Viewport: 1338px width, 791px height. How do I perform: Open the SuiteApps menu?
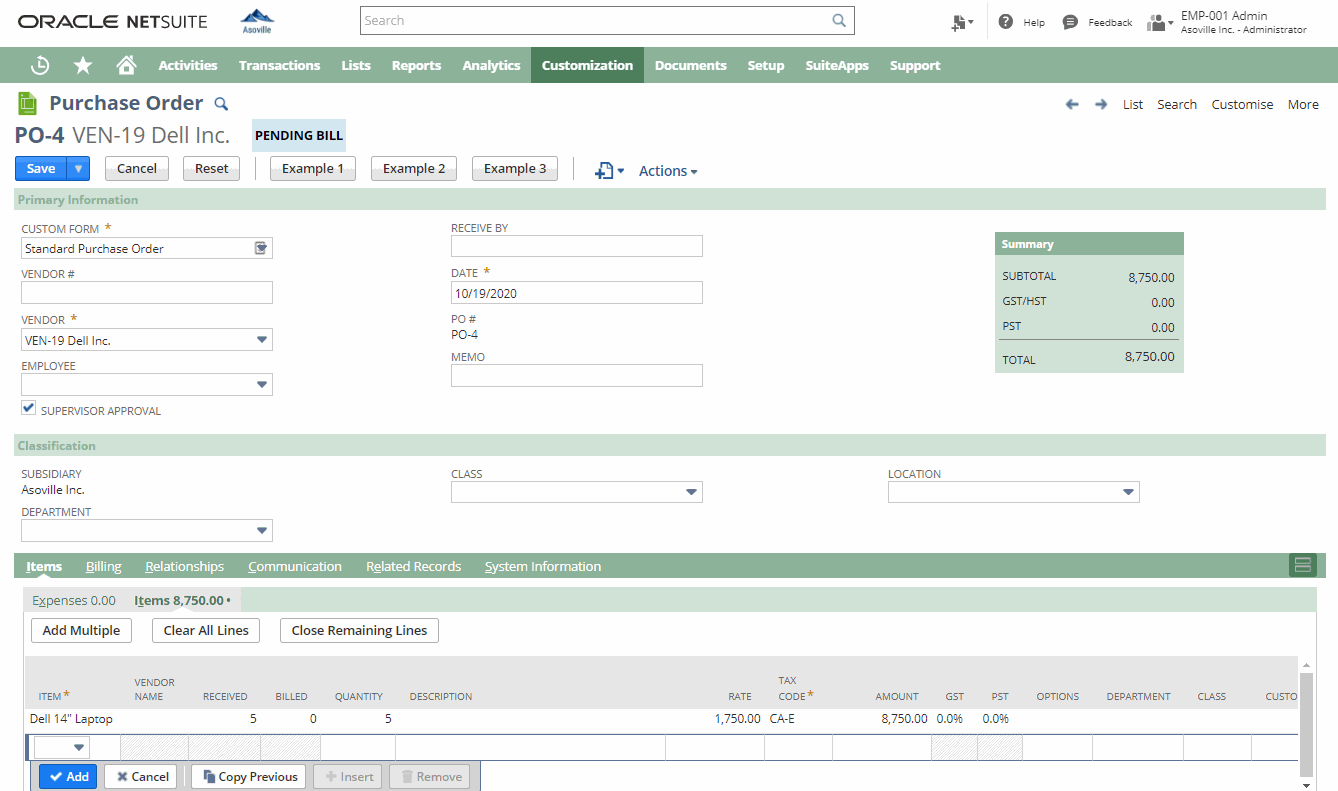click(x=837, y=65)
